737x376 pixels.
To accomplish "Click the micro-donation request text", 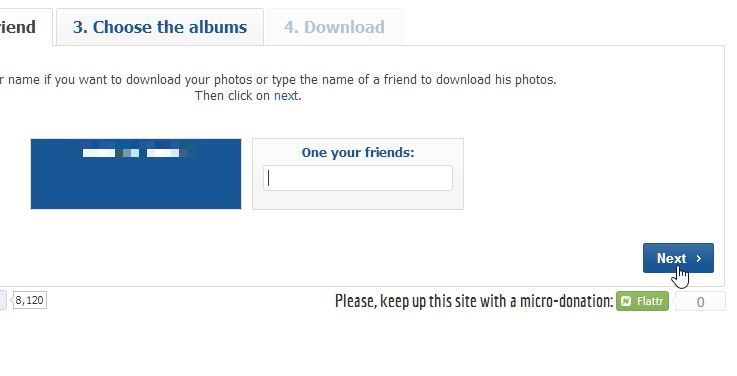I will [474, 301].
